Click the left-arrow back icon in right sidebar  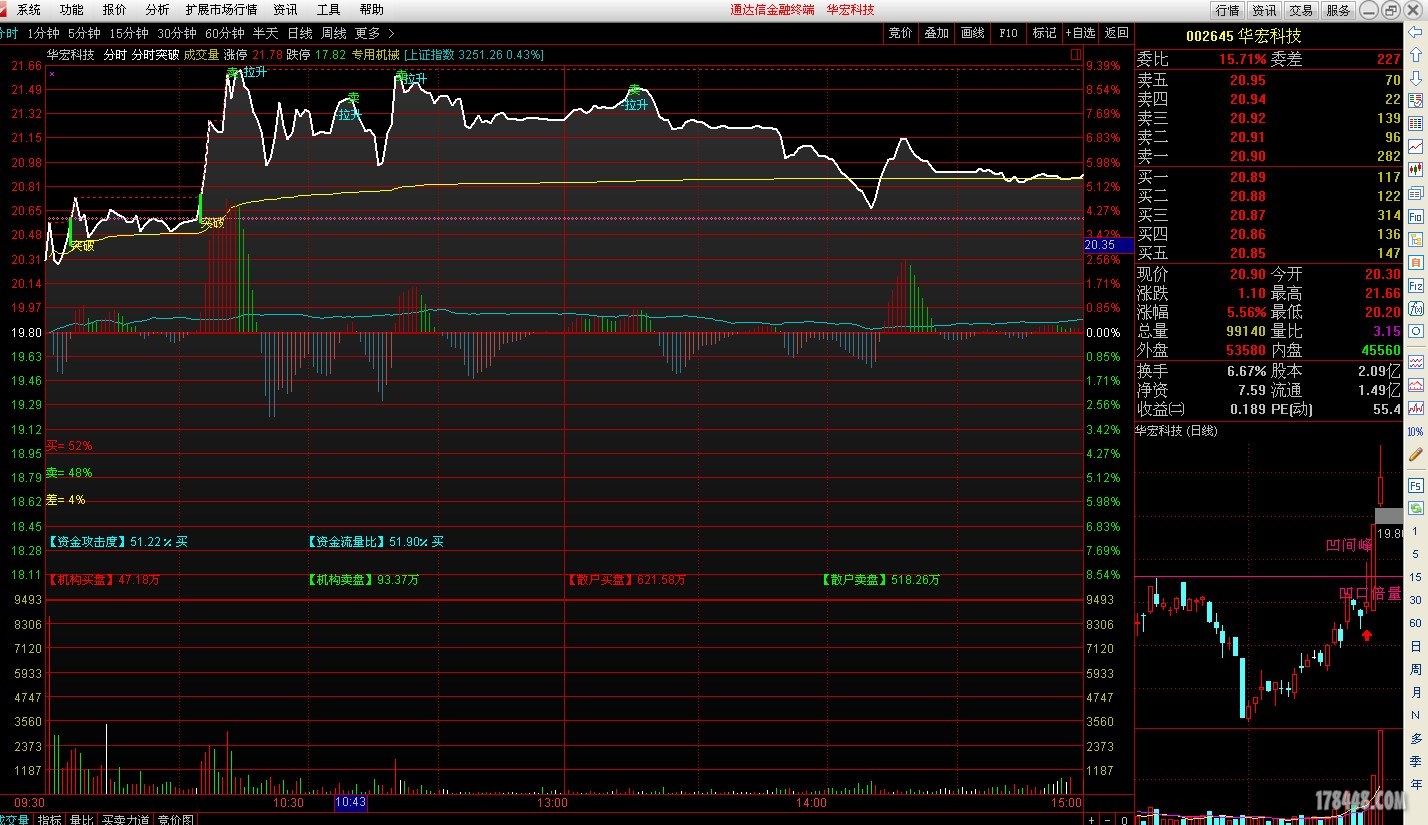point(1416,33)
